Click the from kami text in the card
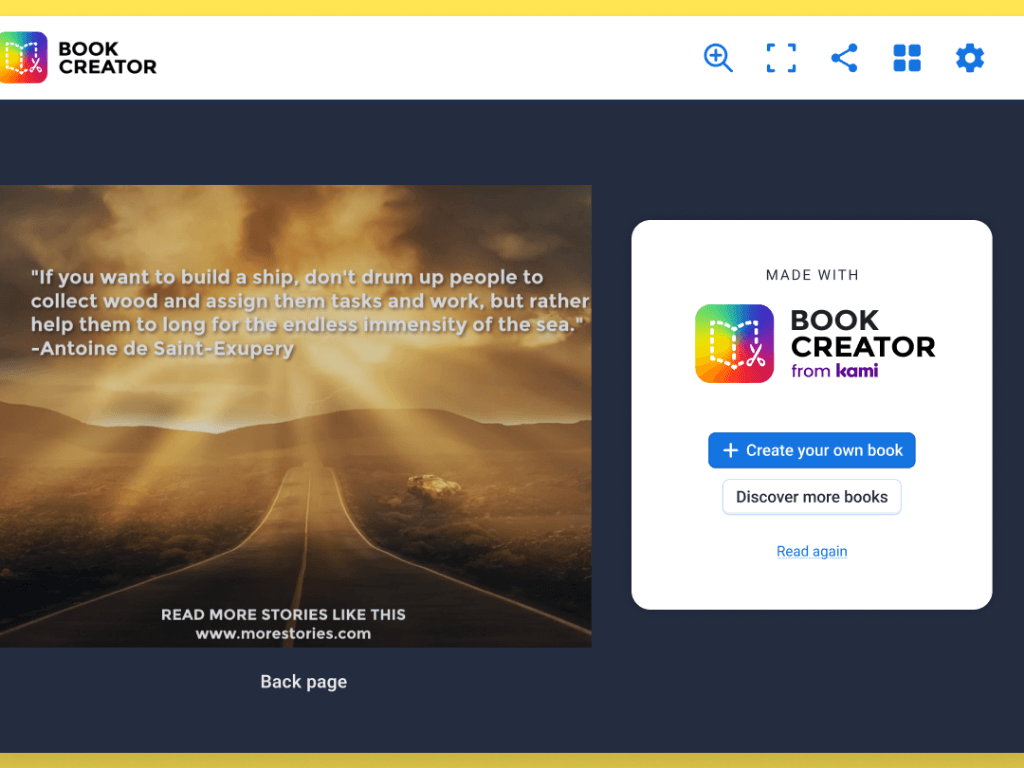 835,371
